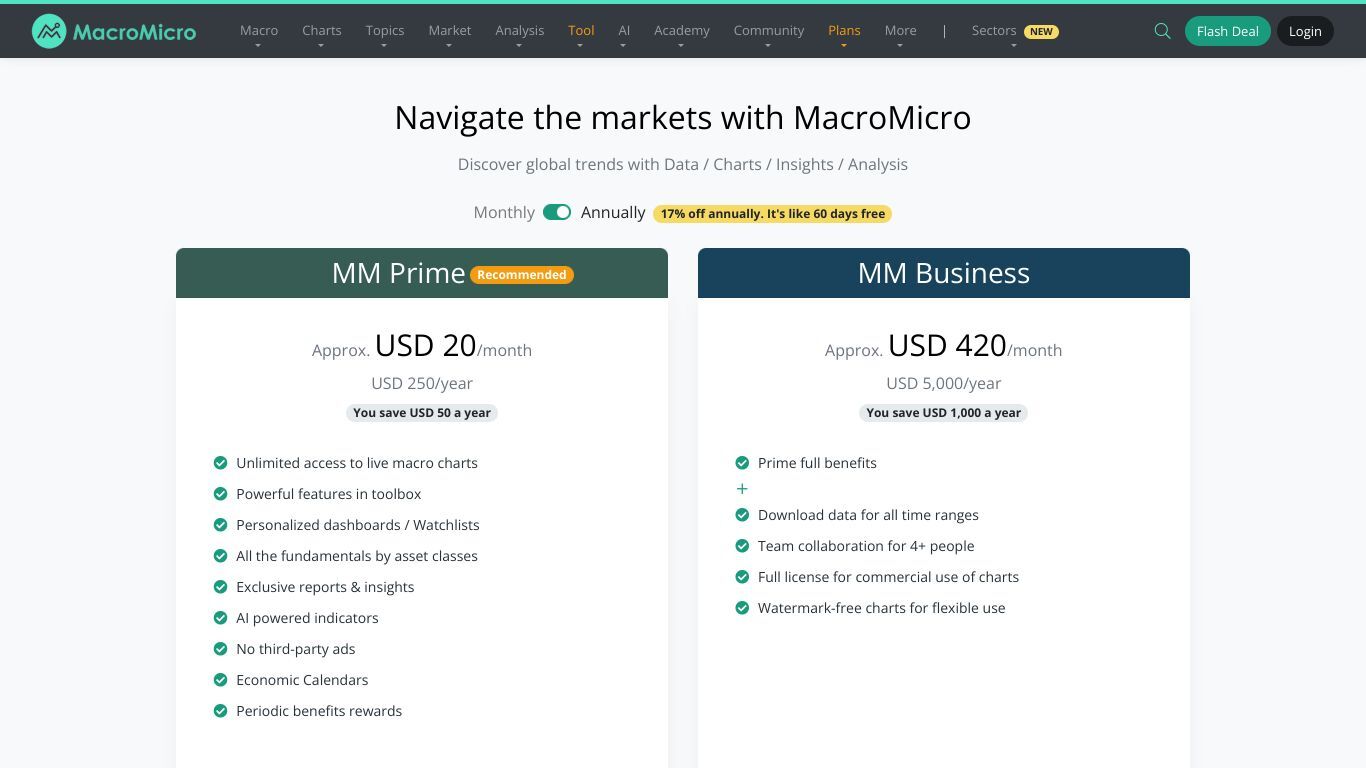
Task: Expand the Macro menu
Action: 259,31
